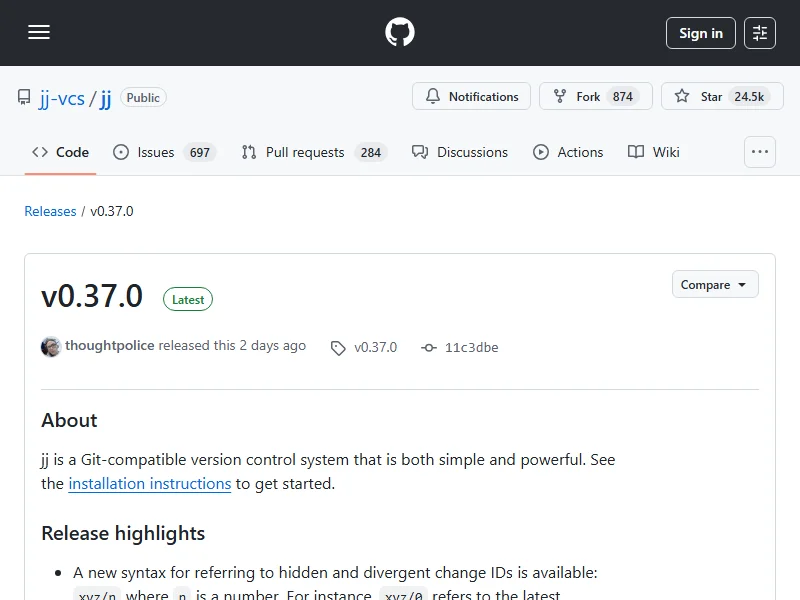Switch to the Issues tab
The height and width of the screenshot is (600, 800).
(156, 153)
